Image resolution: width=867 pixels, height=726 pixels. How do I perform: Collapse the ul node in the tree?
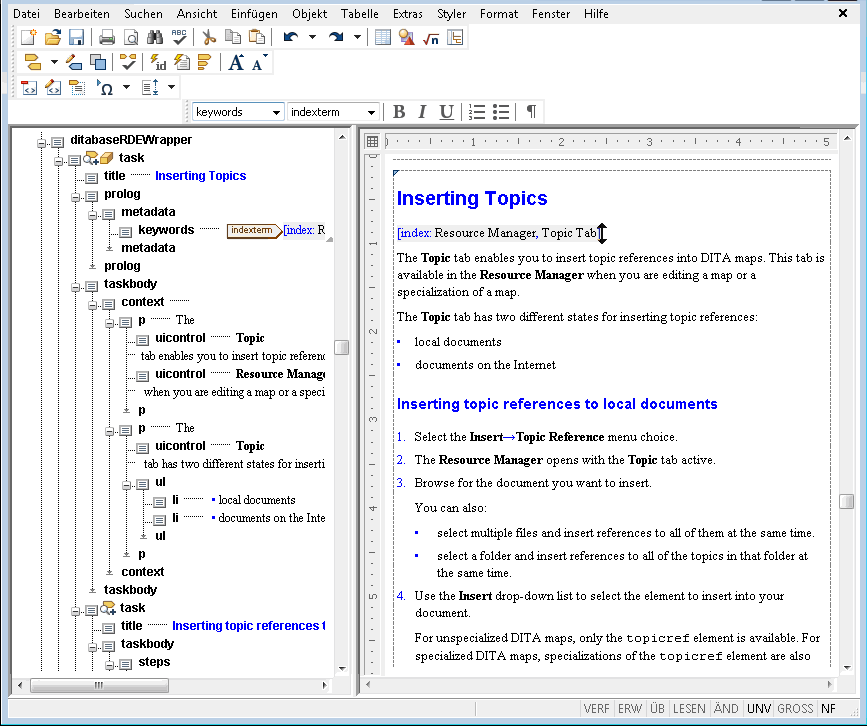coord(127,485)
